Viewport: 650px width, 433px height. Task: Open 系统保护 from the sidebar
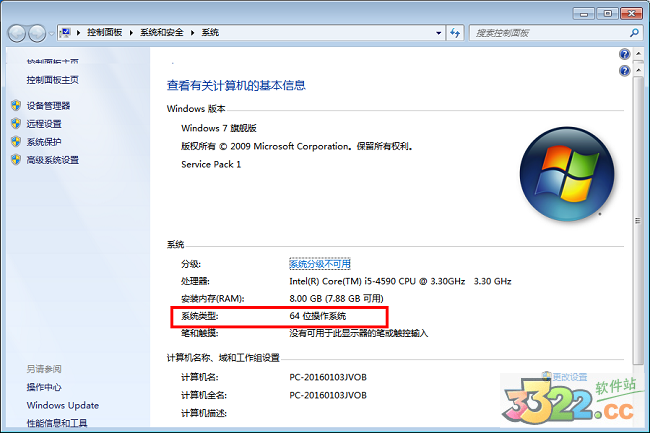click(44, 142)
